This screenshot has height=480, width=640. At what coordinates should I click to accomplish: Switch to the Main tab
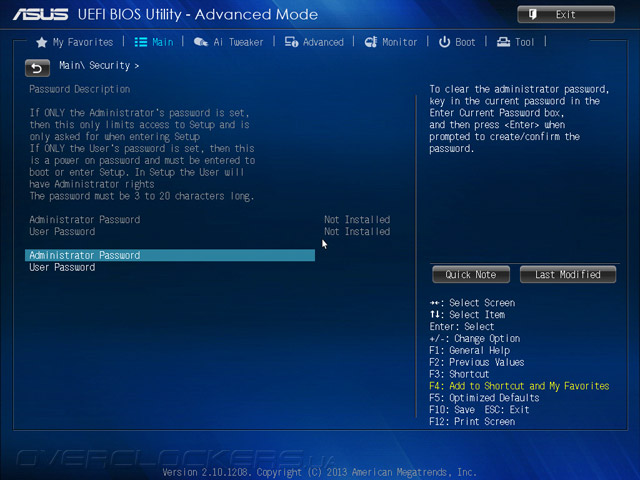click(154, 42)
